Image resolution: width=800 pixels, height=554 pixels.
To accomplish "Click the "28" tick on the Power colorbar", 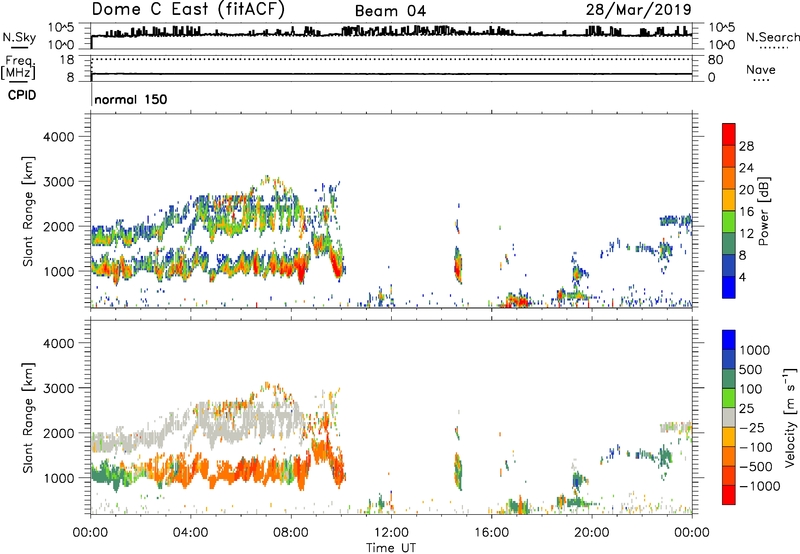I will [746, 146].
